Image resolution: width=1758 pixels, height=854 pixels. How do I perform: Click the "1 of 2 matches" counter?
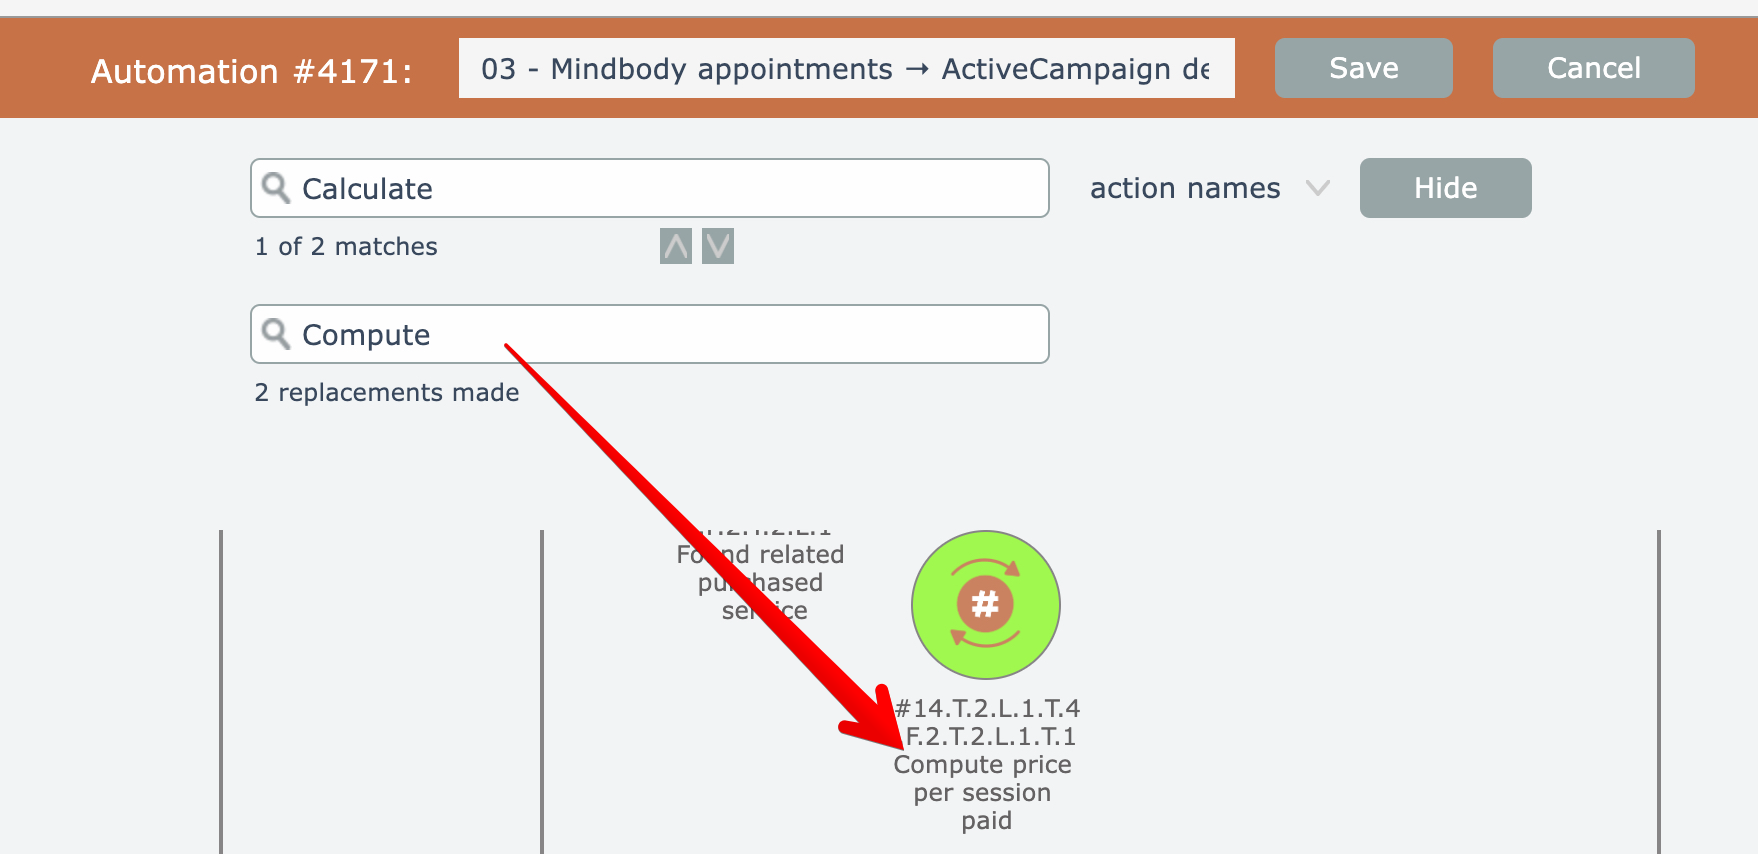pos(346,246)
